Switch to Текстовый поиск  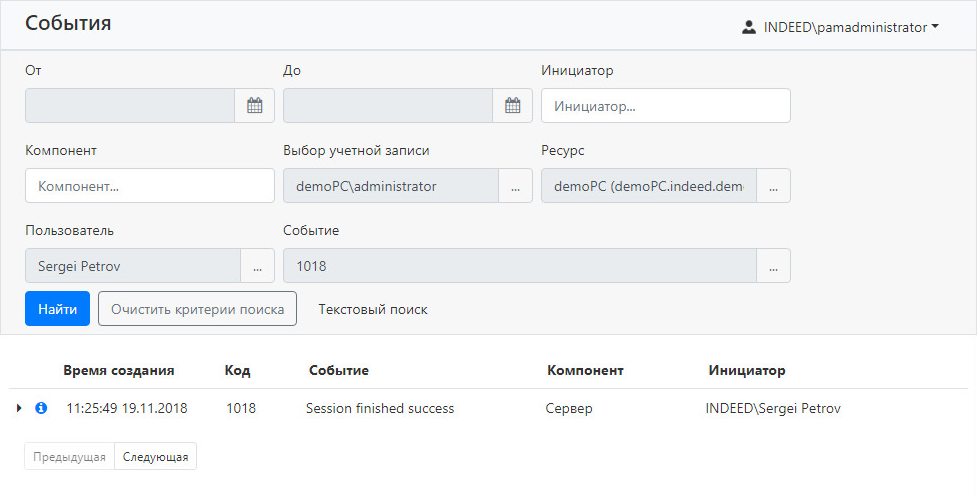click(x=373, y=309)
